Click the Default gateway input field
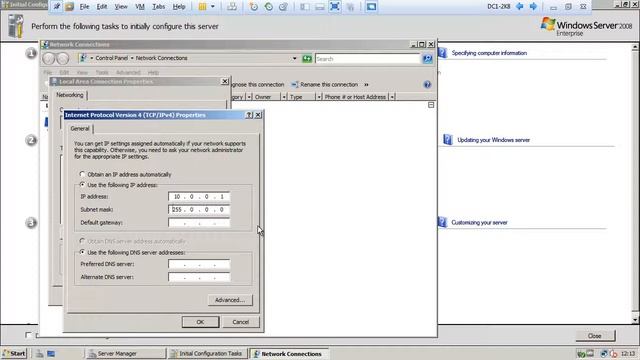Viewport: 640px width, 360px height. tap(199, 223)
